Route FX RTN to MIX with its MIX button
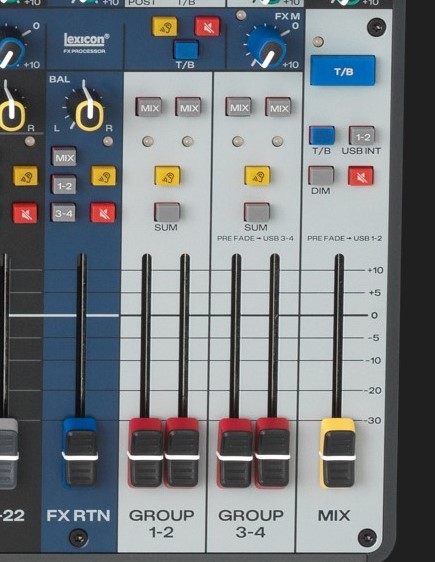The height and width of the screenshot is (562, 435). coord(64,156)
